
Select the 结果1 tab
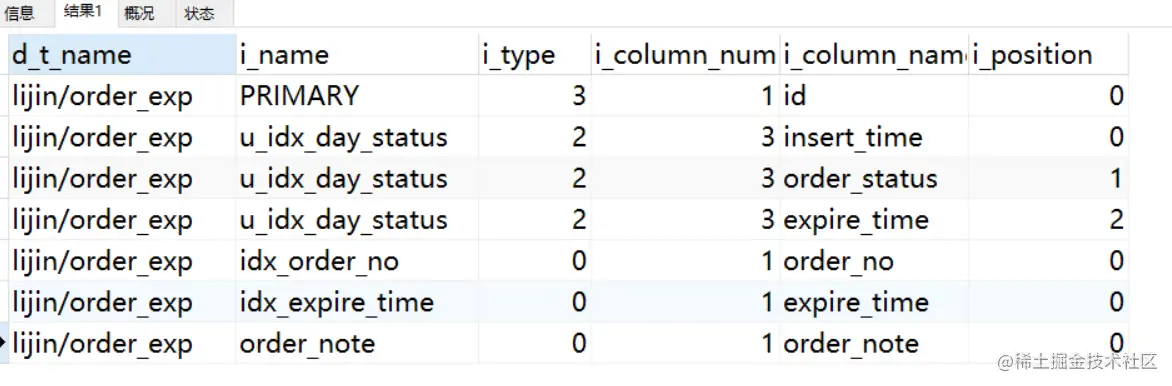[82, 13]
